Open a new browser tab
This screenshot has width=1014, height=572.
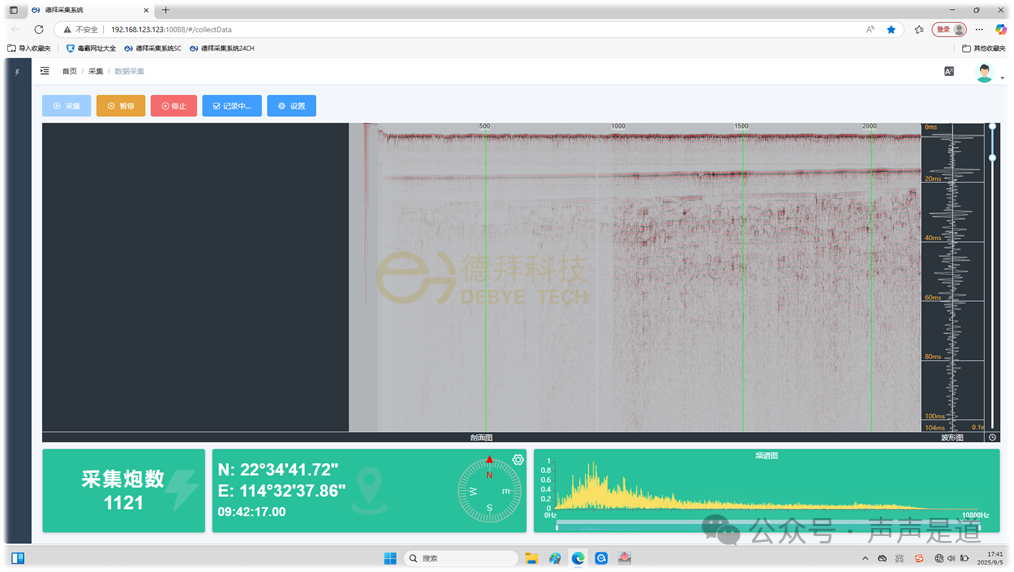pyautogui.click(x=166, y=10)
